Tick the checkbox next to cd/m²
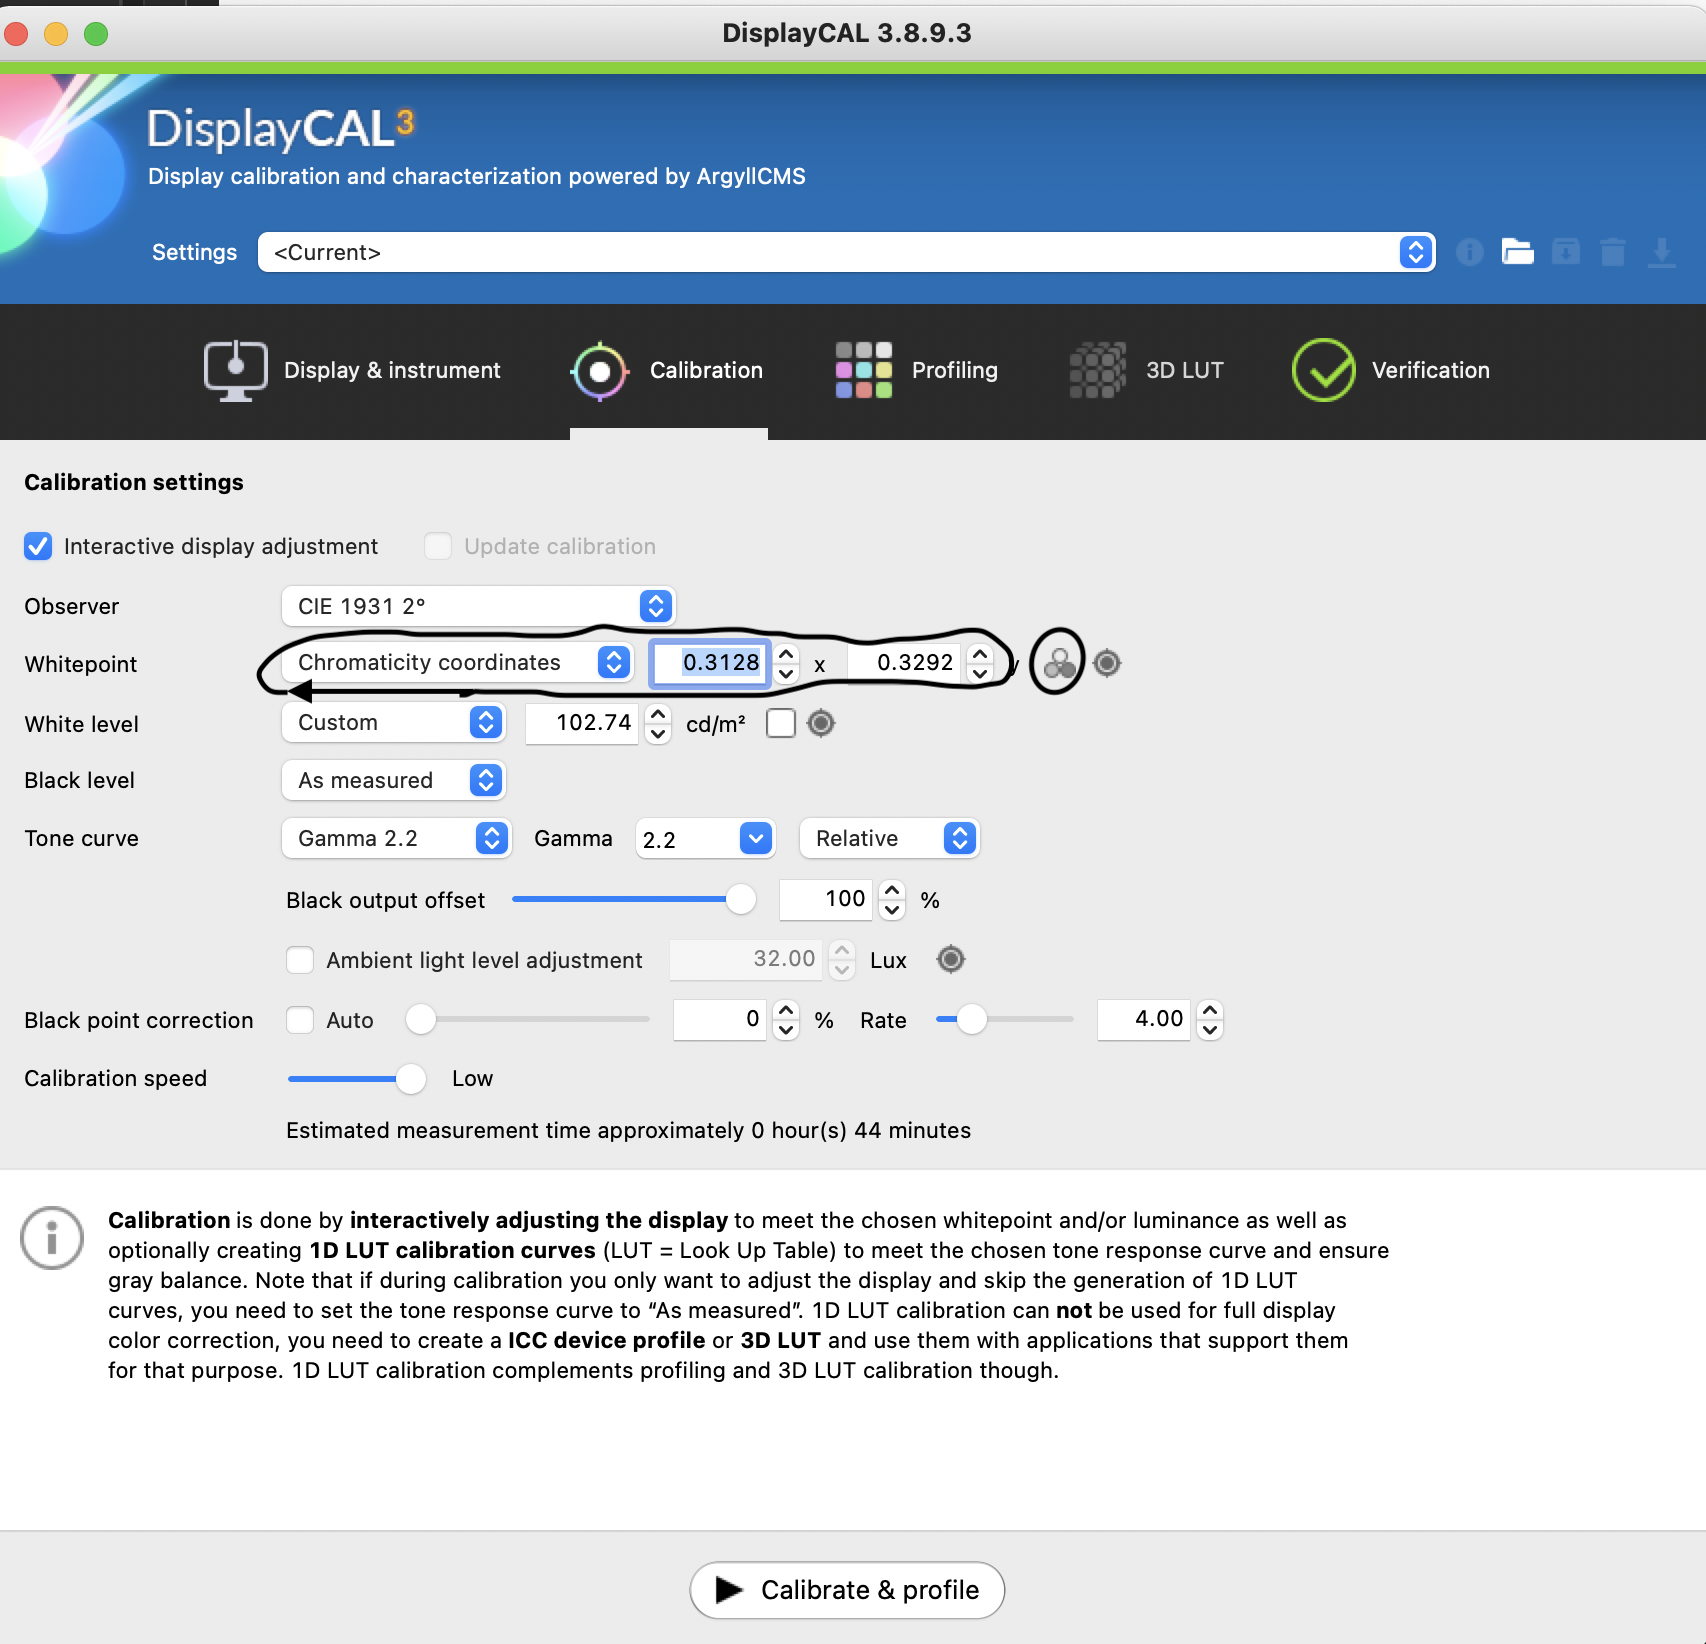 [x=781, y=723]
